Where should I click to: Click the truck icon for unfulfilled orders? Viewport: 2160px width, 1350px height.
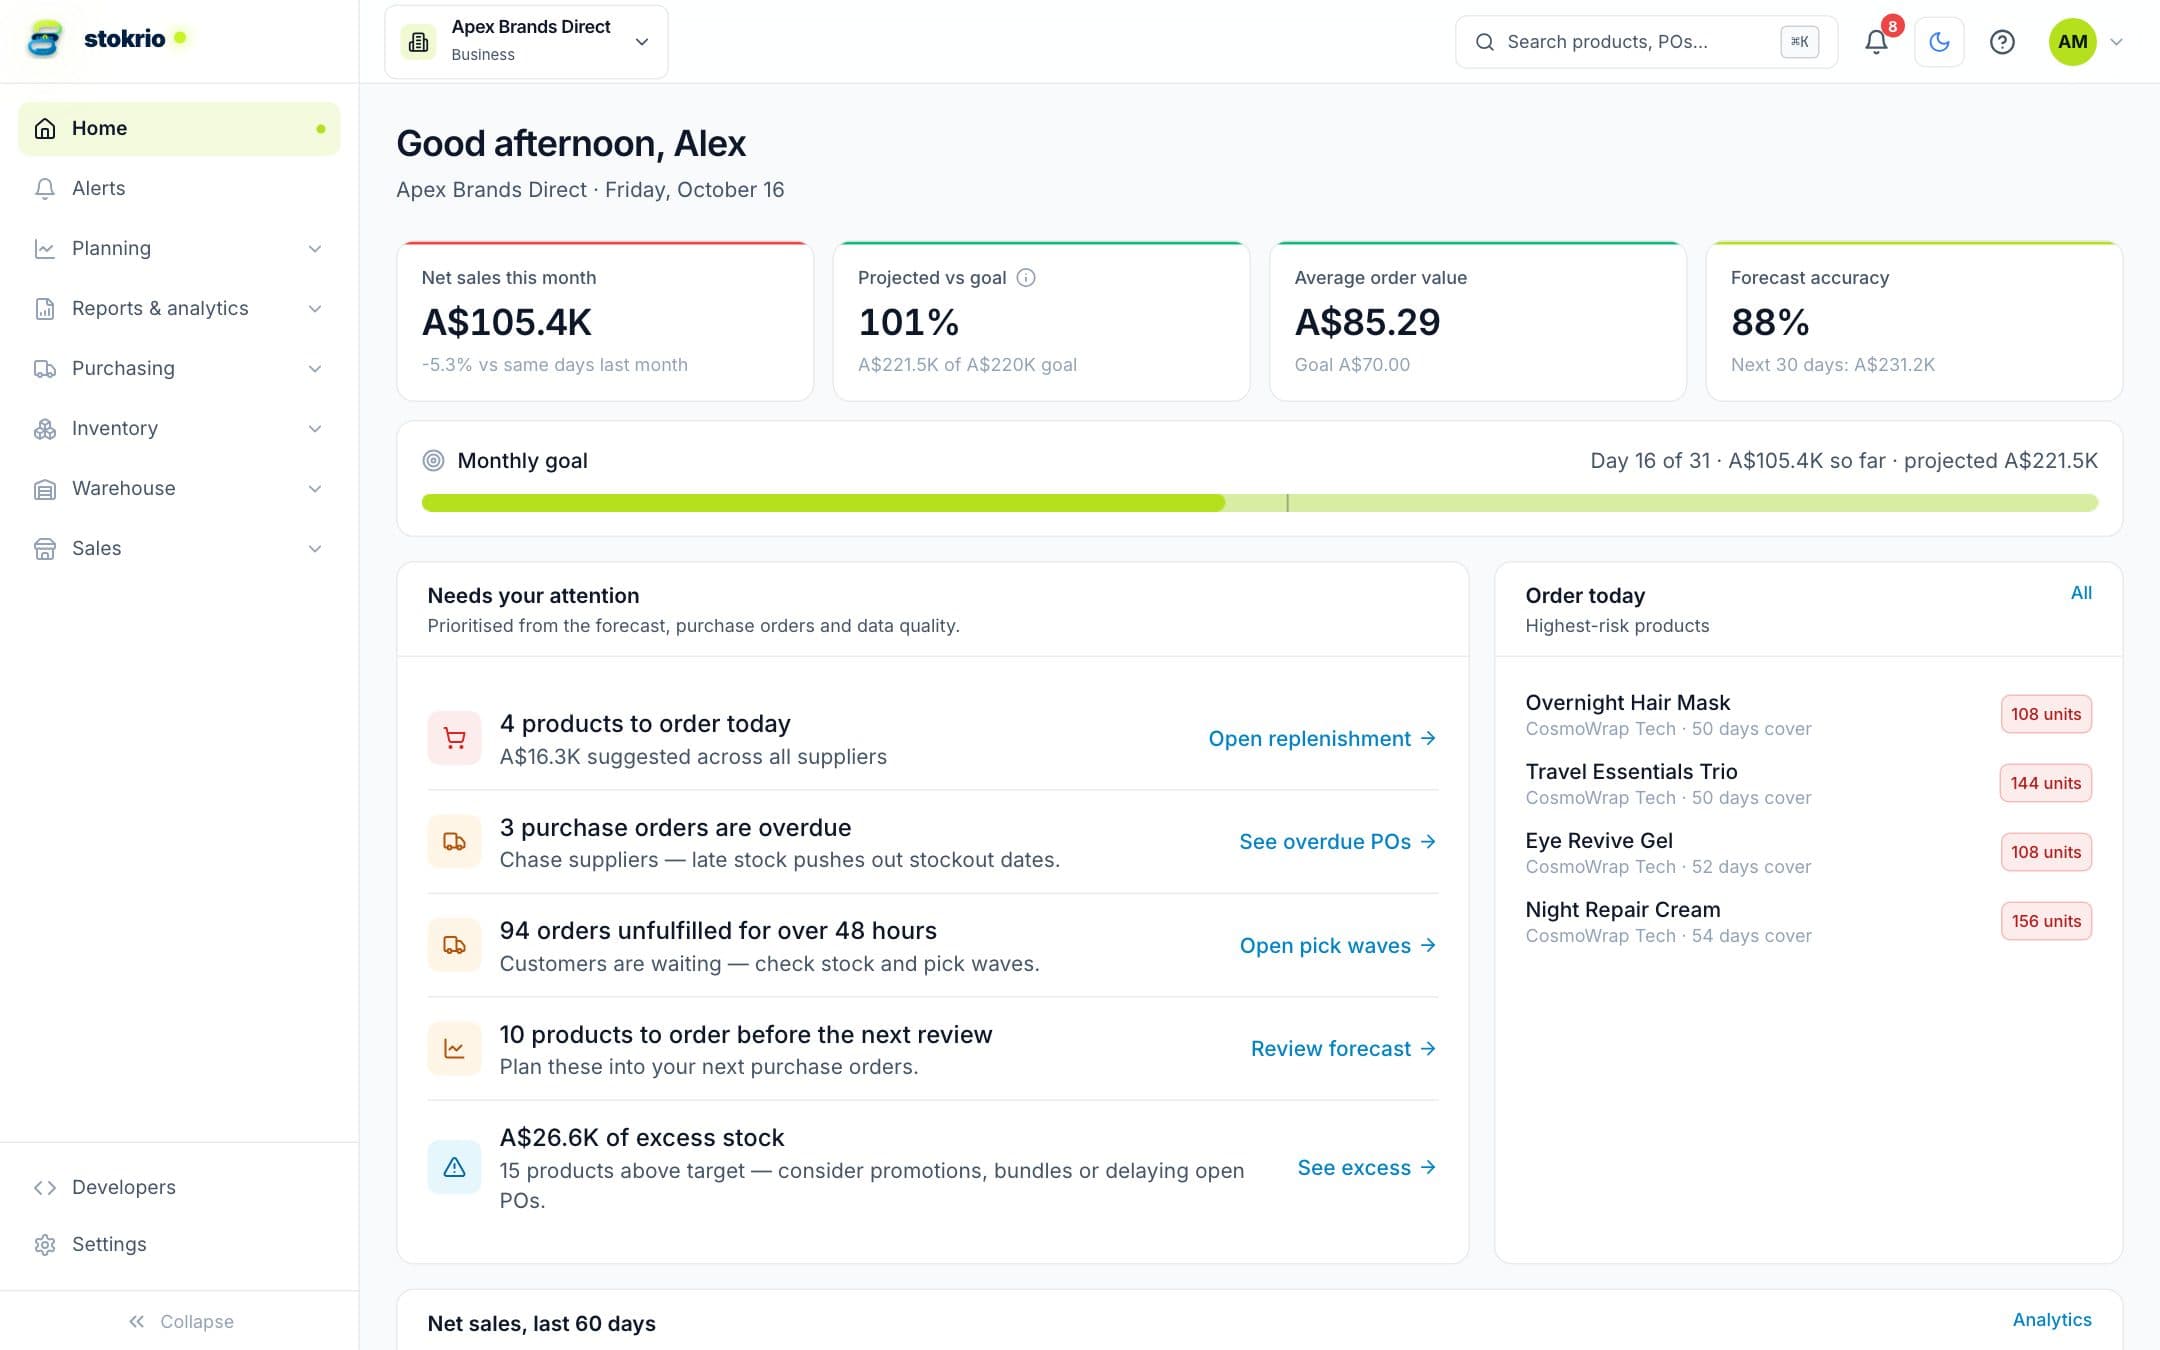click(454, 945)
